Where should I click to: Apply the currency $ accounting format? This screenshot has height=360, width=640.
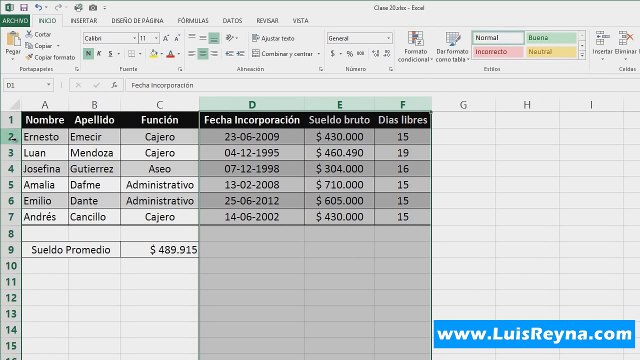(x=333, y=53)
